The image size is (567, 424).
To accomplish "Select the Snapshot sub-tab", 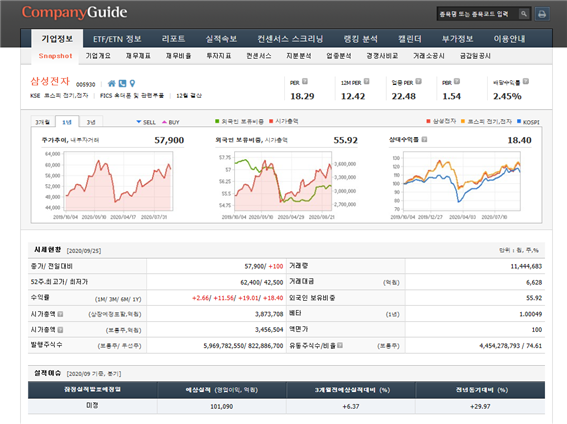I will point(55,56).
